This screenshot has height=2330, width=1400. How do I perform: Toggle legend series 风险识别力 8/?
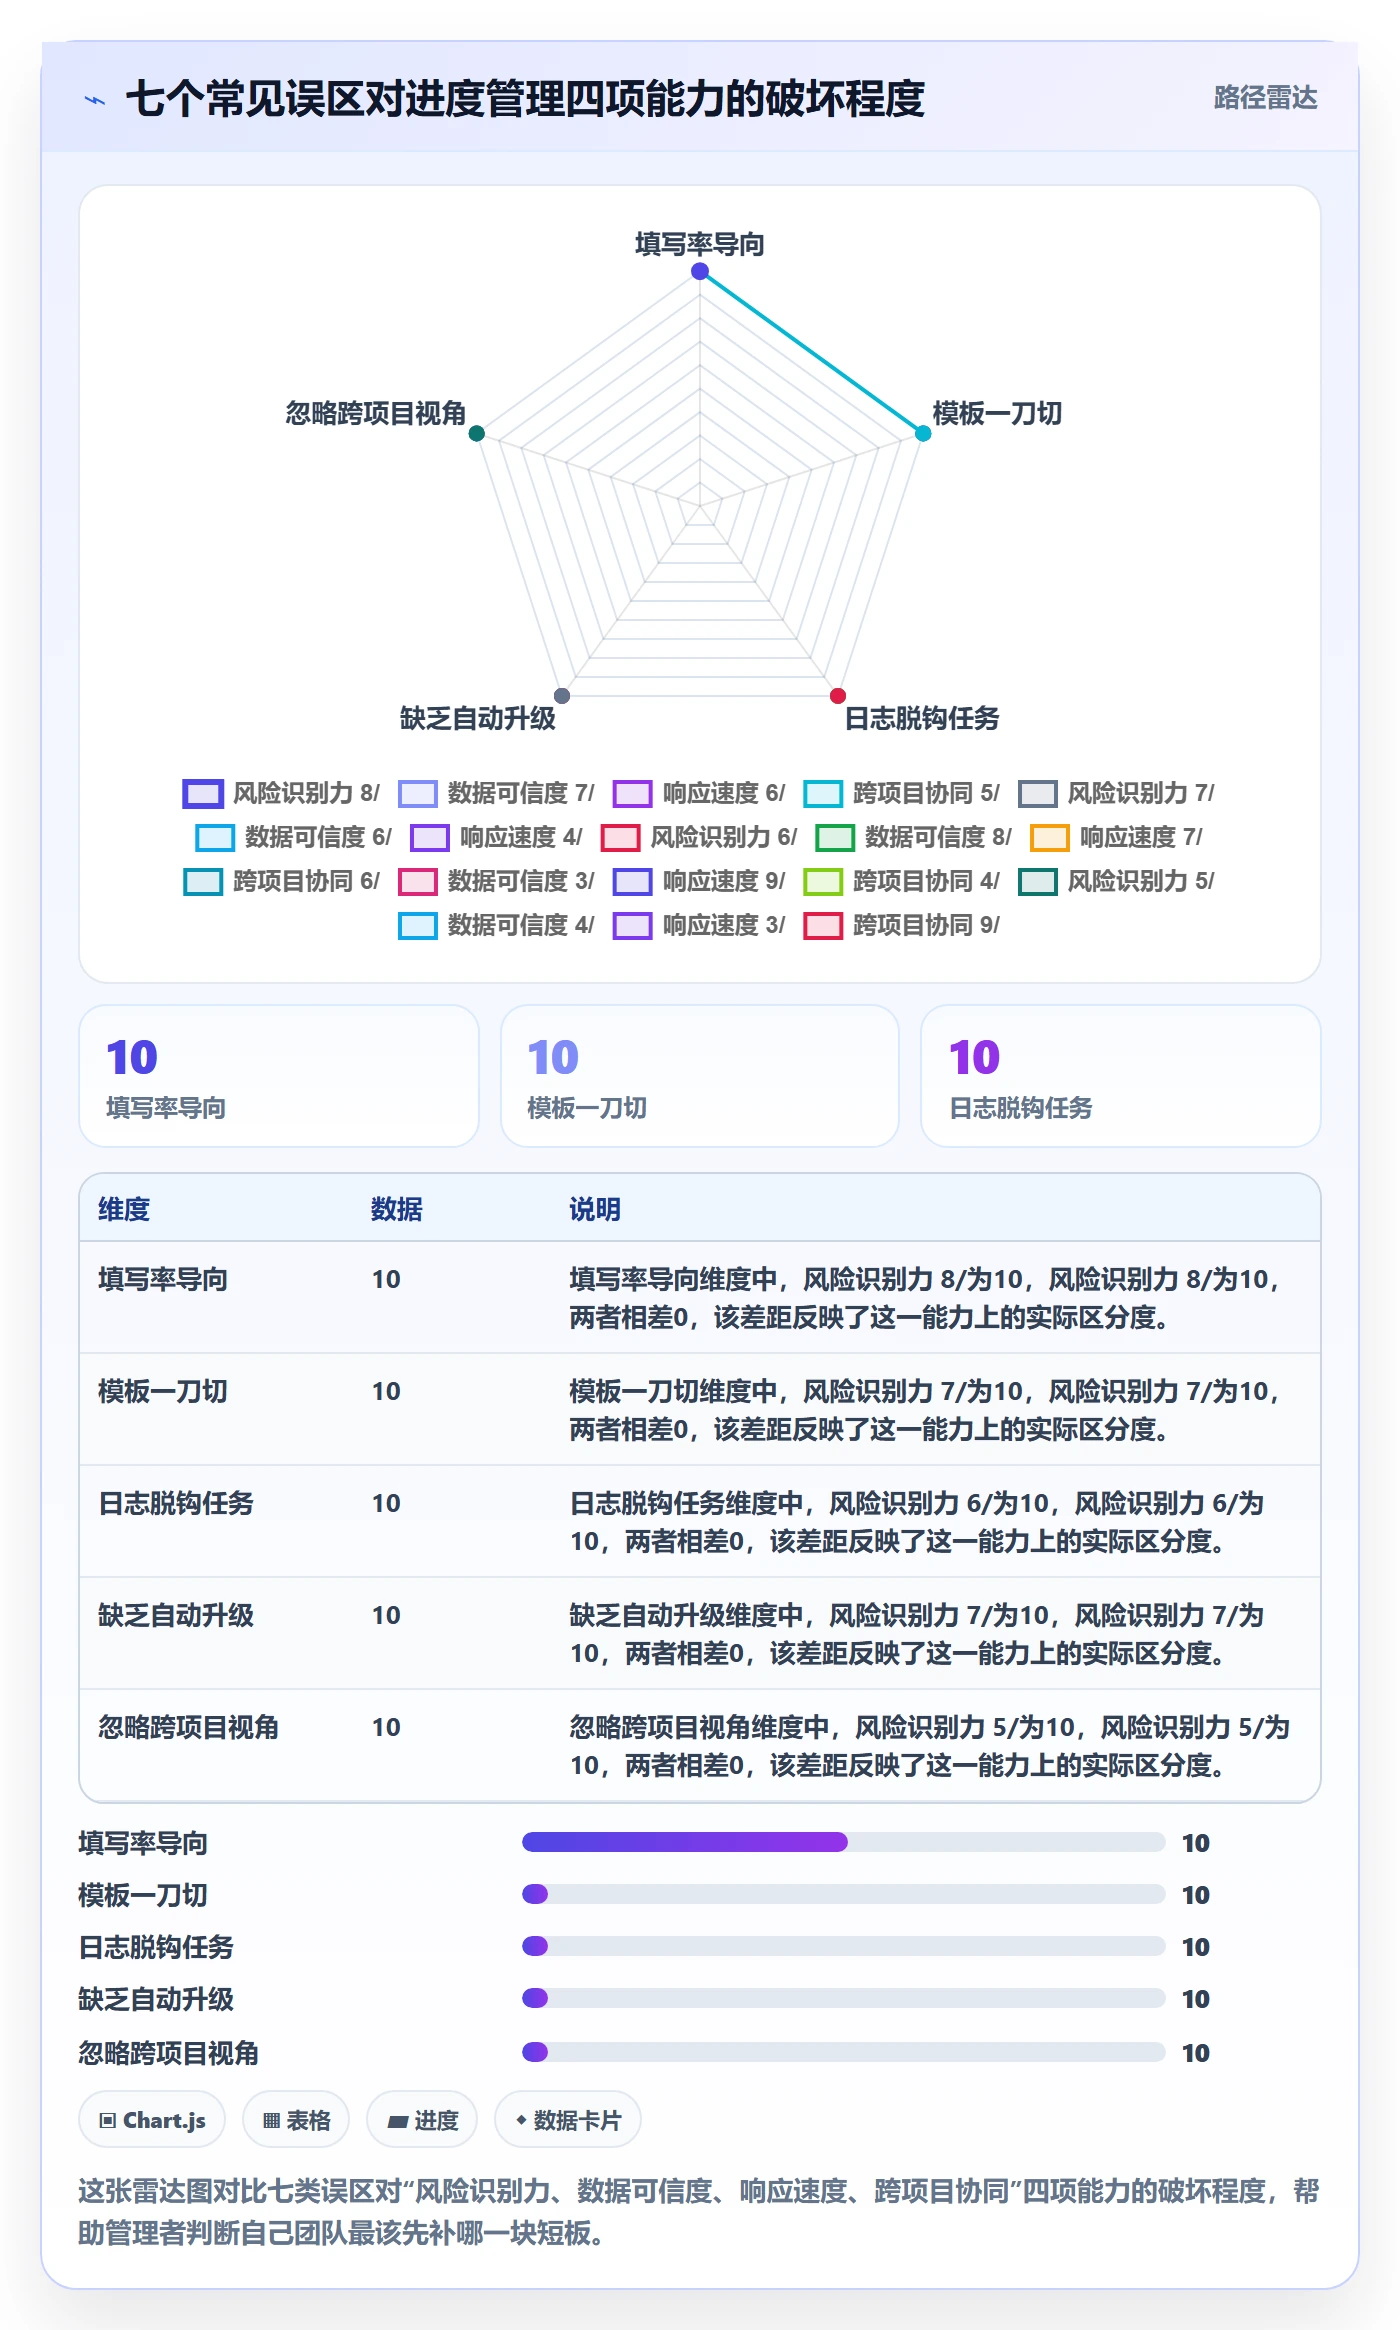tap(281, 793)
